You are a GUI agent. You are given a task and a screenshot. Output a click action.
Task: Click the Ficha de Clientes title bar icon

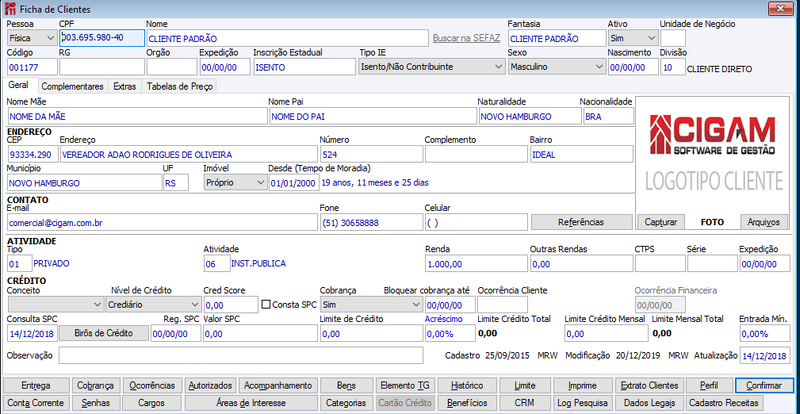[9, 8]
